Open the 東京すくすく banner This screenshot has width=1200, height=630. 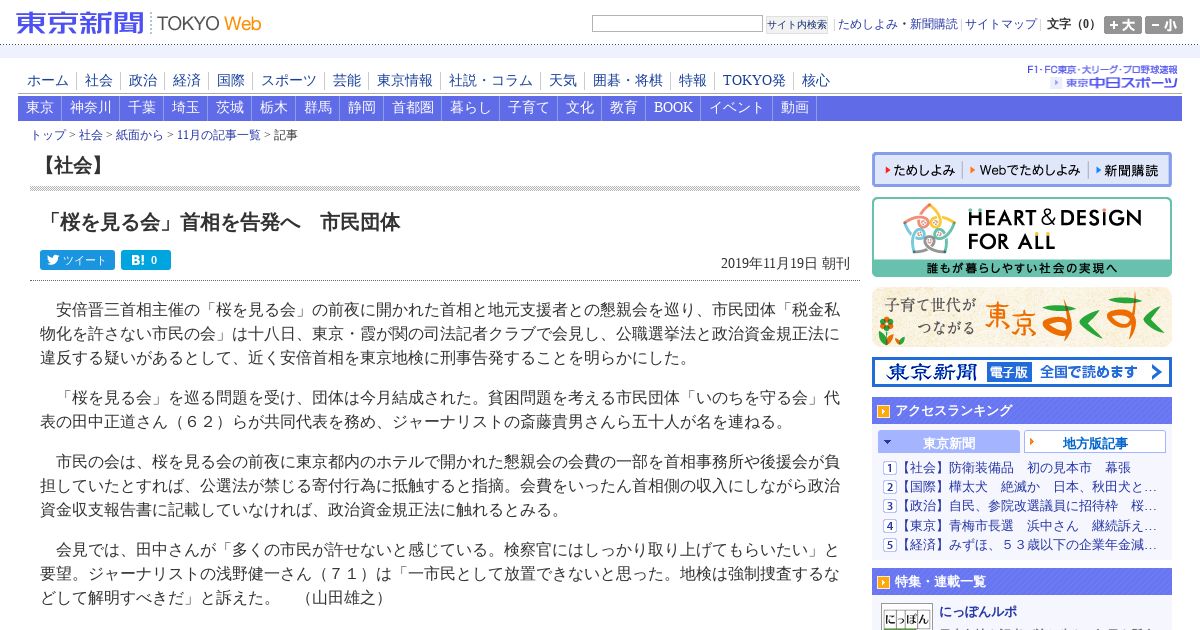[1022, 317]
